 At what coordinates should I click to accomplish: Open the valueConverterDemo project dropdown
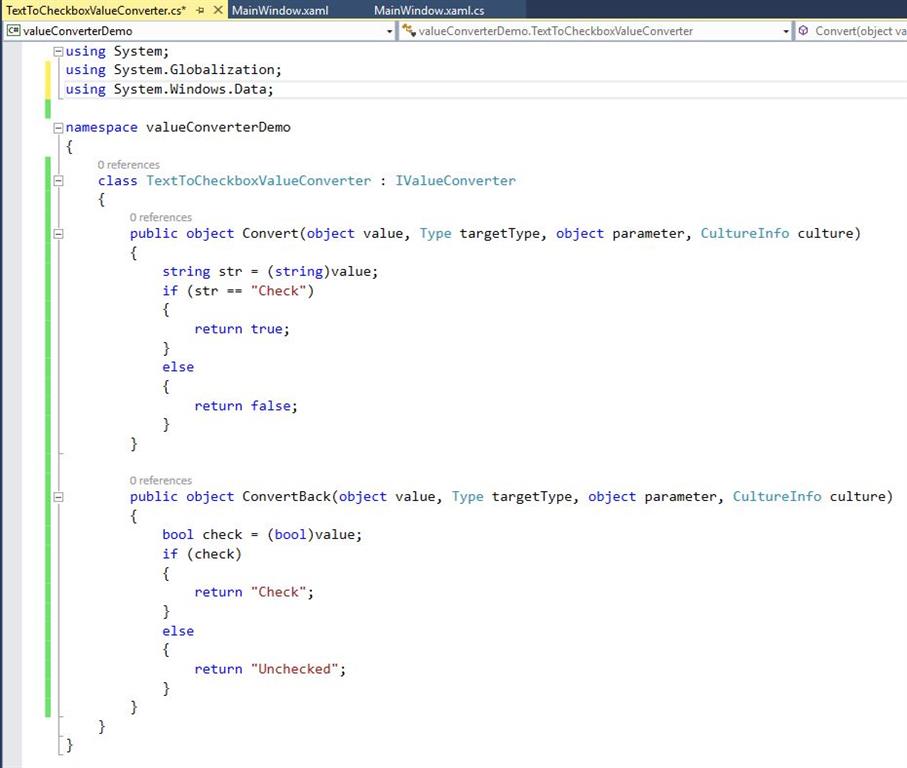click(x=391, y=31)
